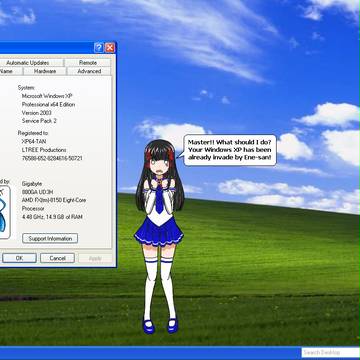Click the mascot's speech bubble
The height and width of the screenshot is (360, 360).
tap(230, 150)
